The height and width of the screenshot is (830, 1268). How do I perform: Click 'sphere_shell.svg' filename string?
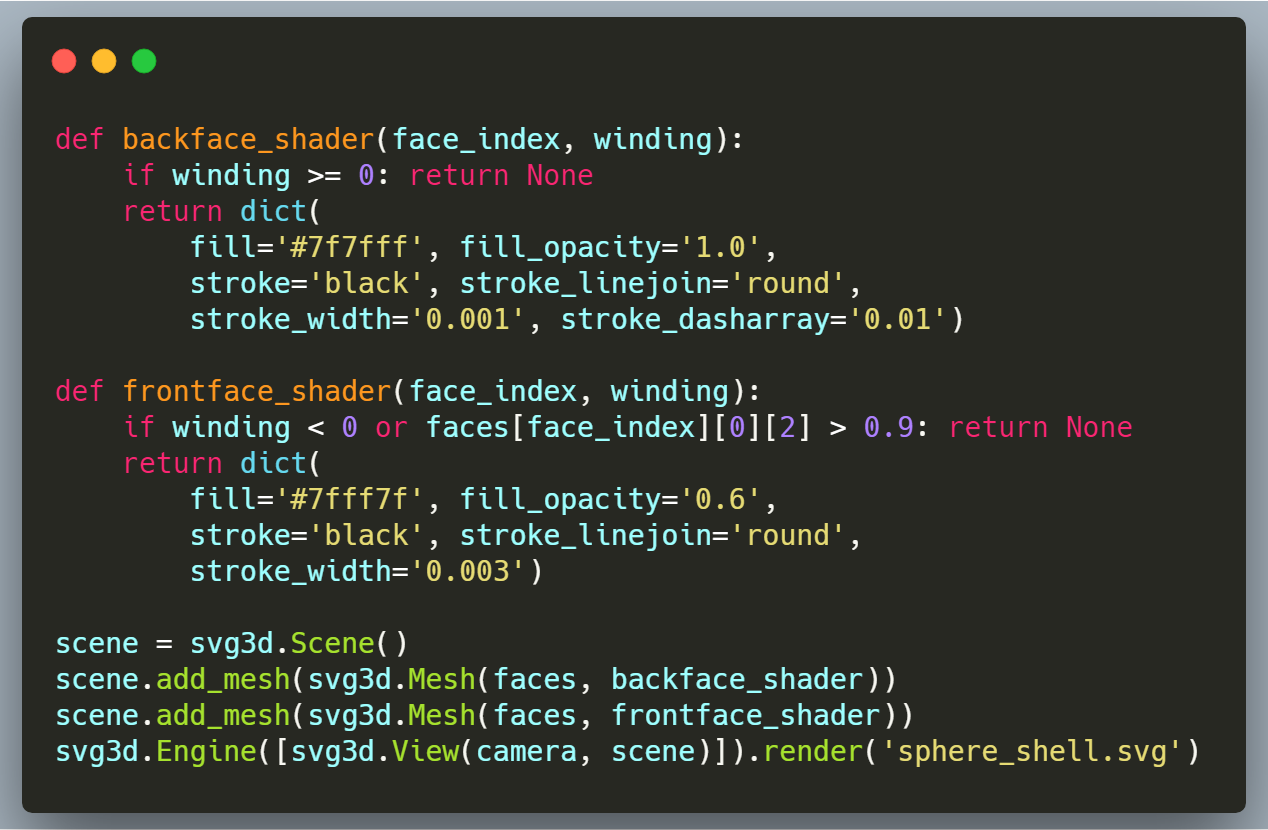tap(1032, 751)
